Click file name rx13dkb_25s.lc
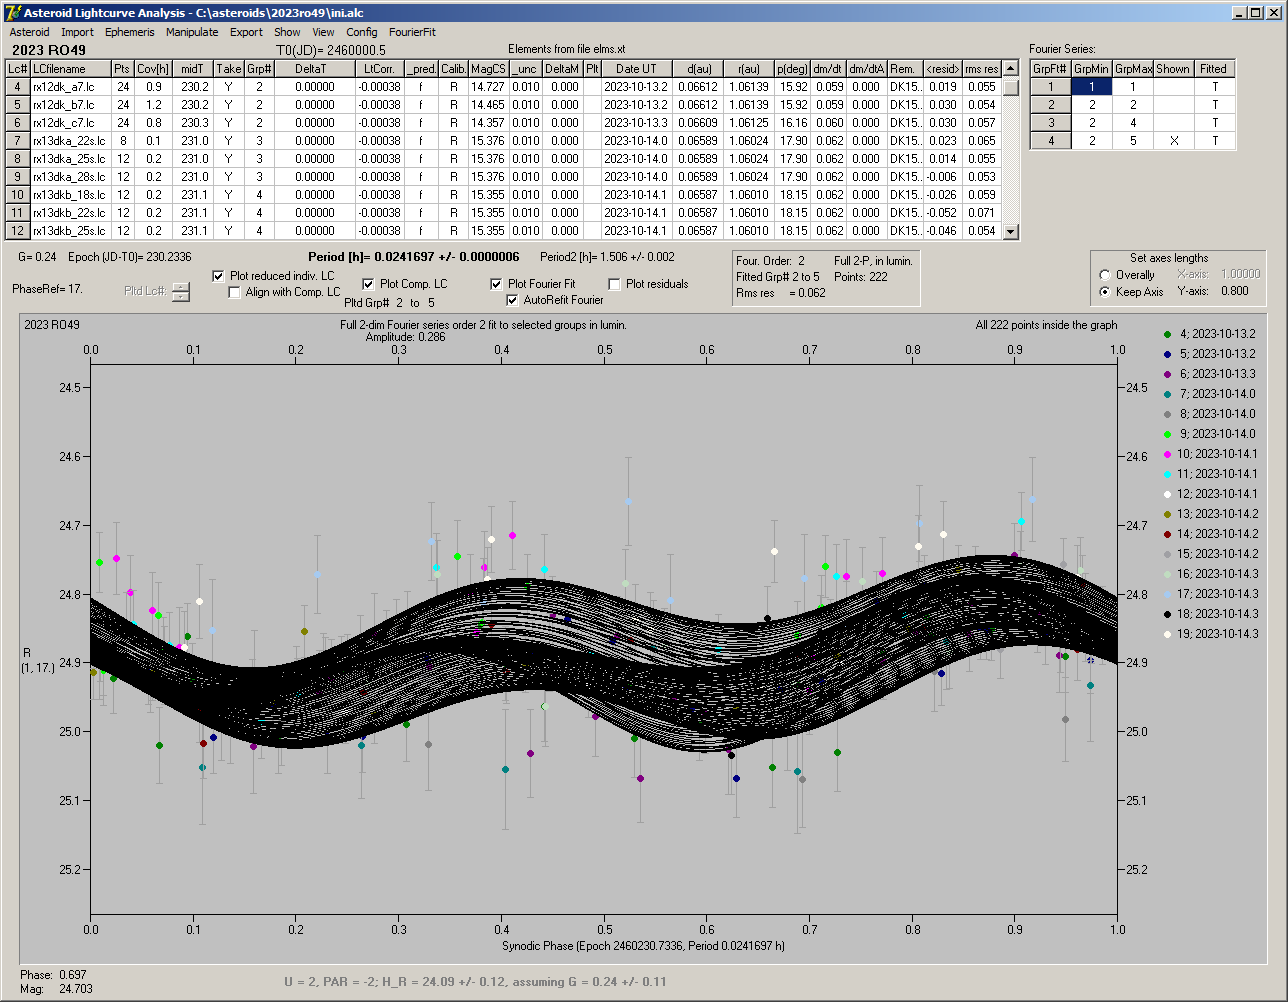 coord(70,231)
